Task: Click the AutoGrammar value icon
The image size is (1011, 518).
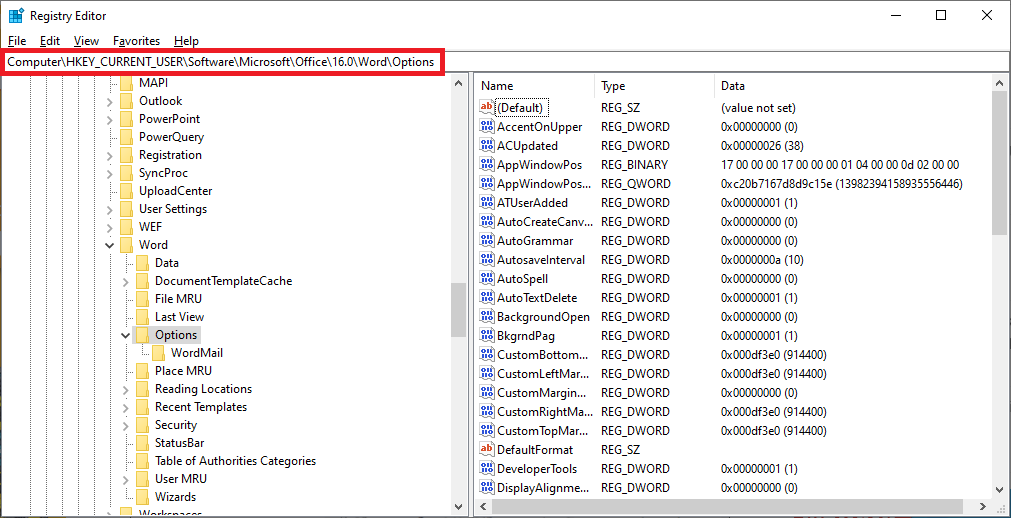Action: pyautogui.click(x=486, y=241)
